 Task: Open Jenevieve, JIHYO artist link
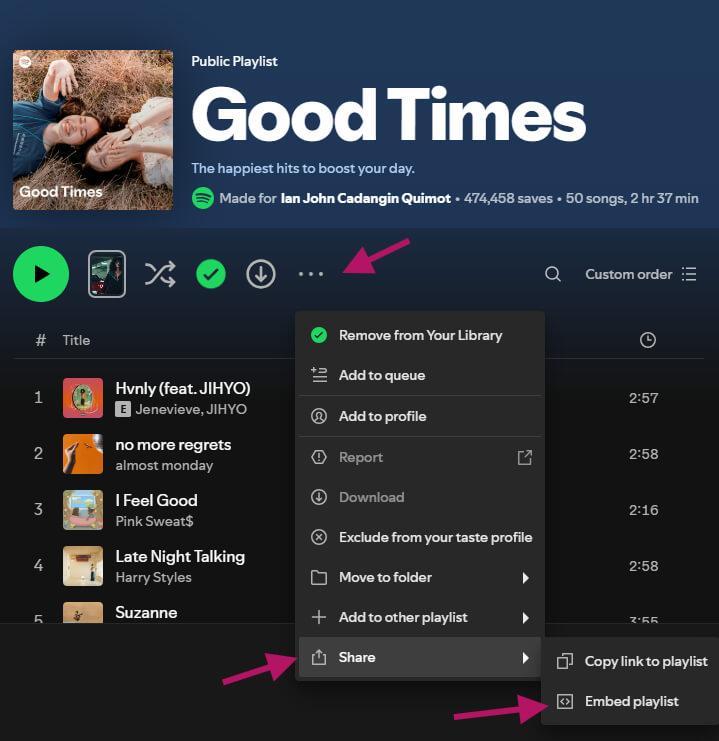191,409
